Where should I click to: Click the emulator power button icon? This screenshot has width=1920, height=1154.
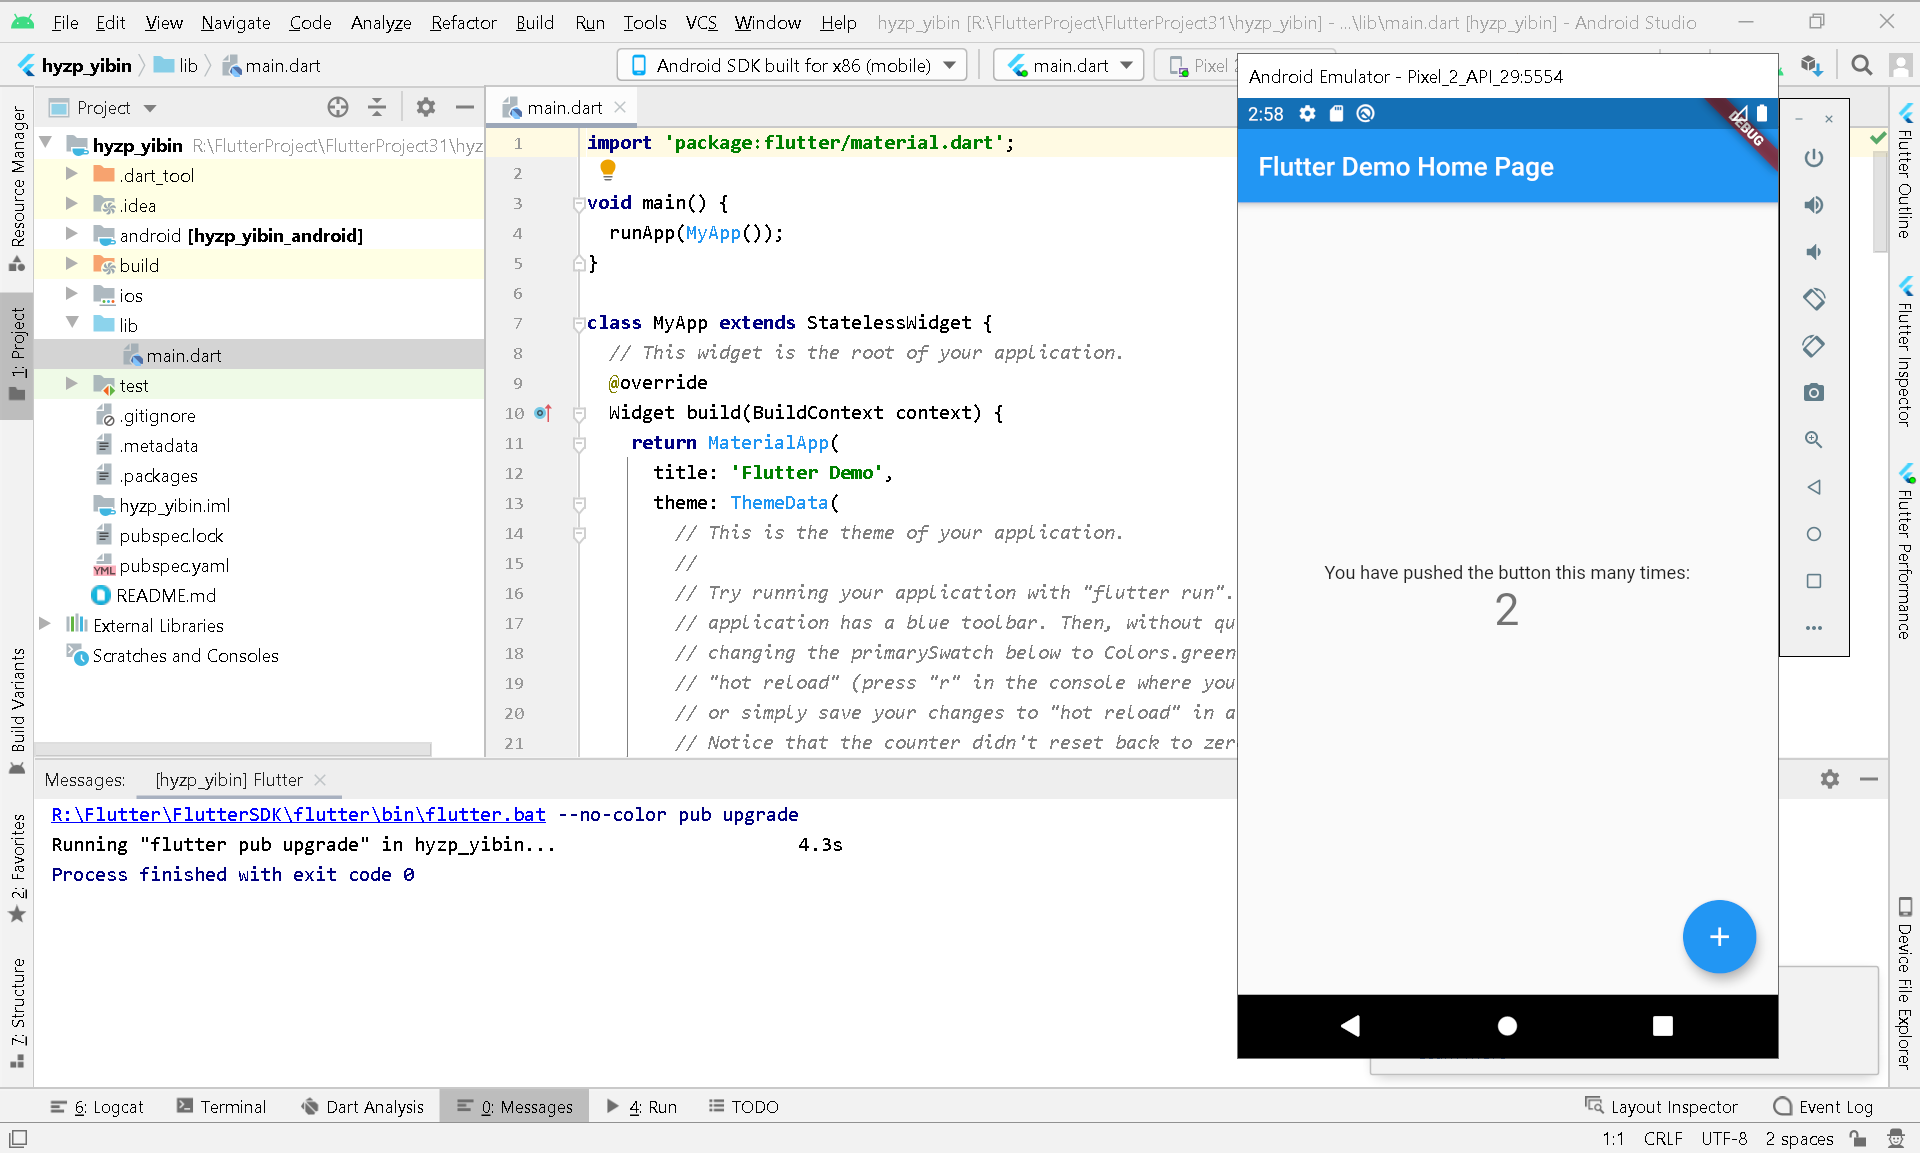click(1814, 158)
